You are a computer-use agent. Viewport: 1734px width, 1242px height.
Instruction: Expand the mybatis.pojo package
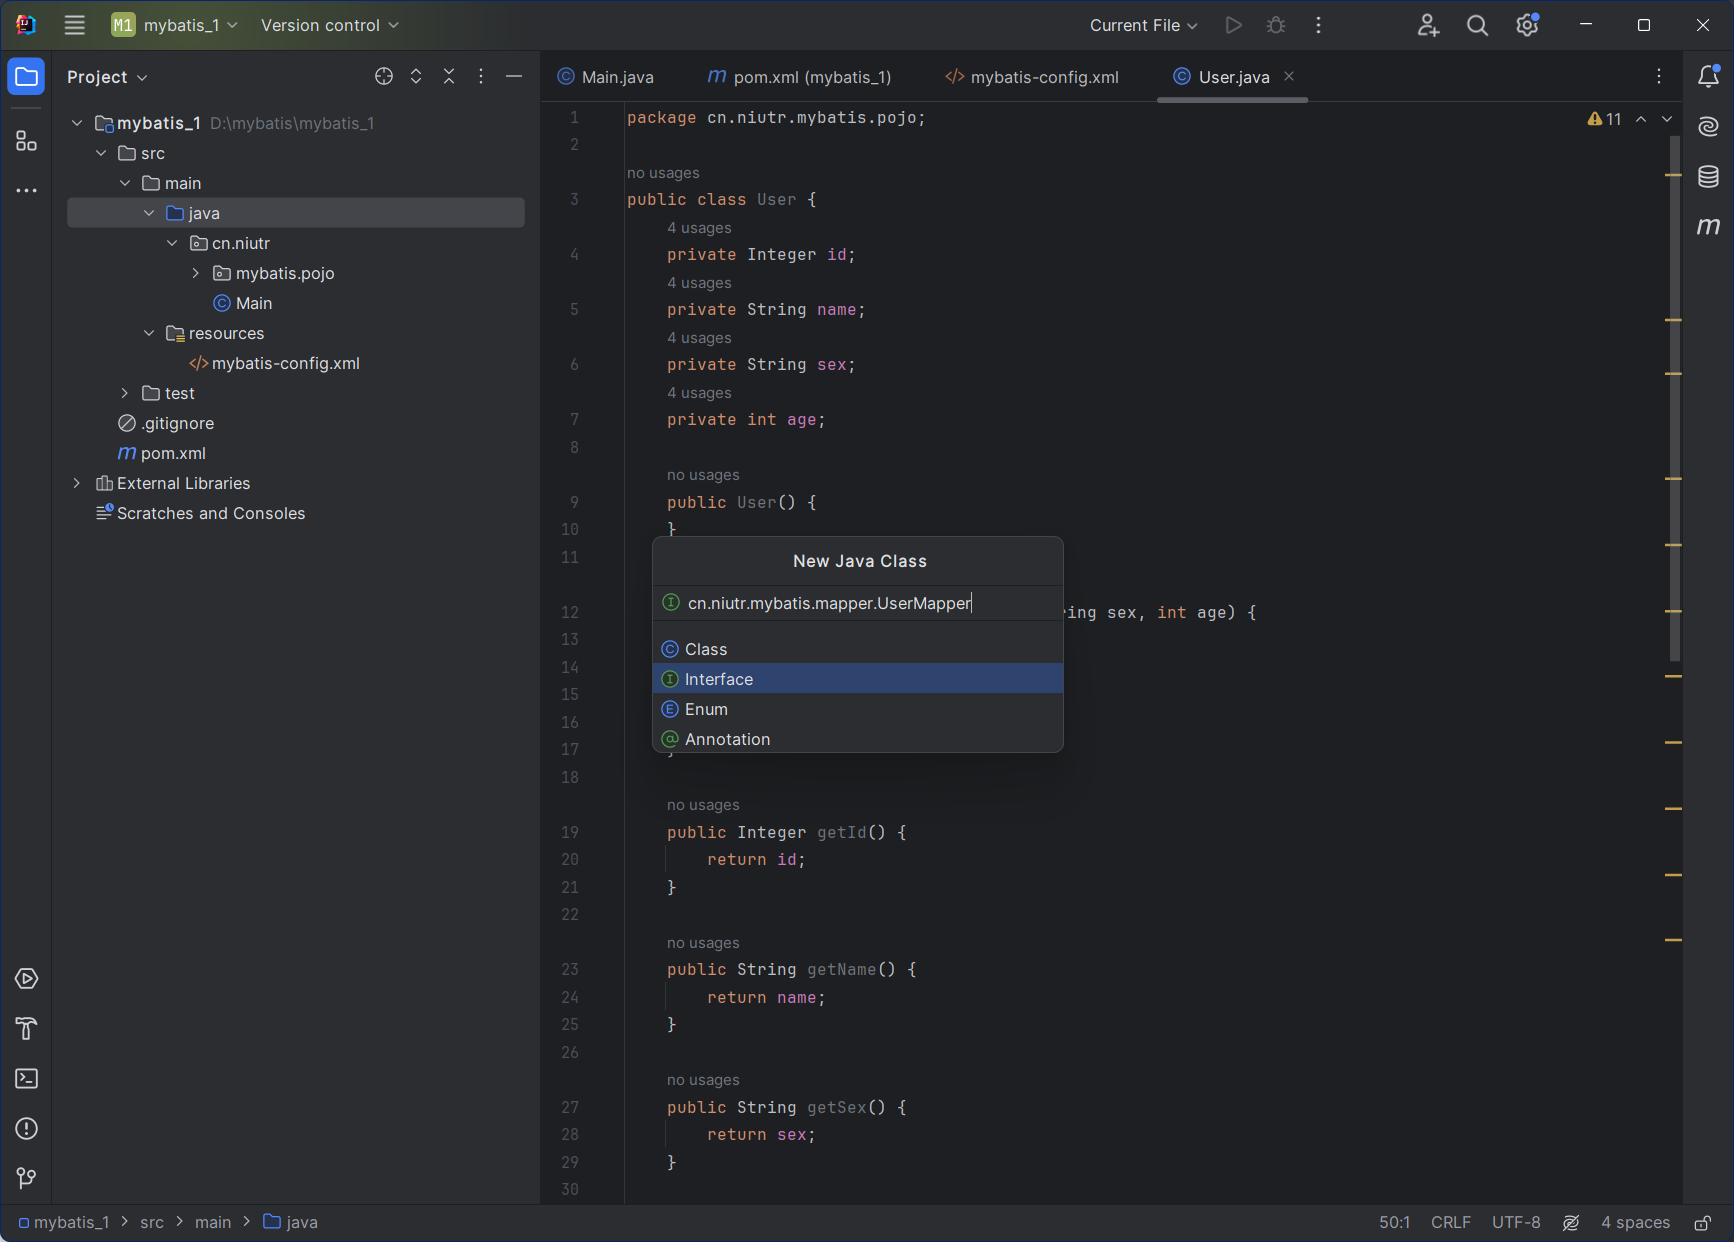(196, 273)
